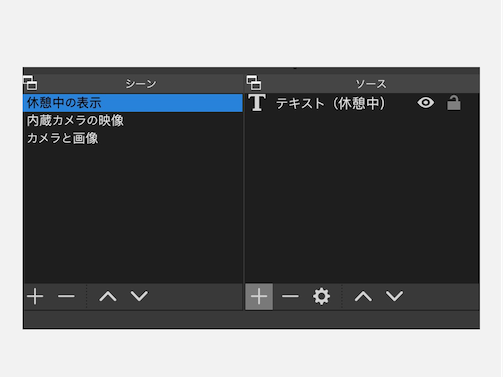Select the テキスト（休憩中）source item
This screenshot has width=503, height=377.
pos(362,103)
